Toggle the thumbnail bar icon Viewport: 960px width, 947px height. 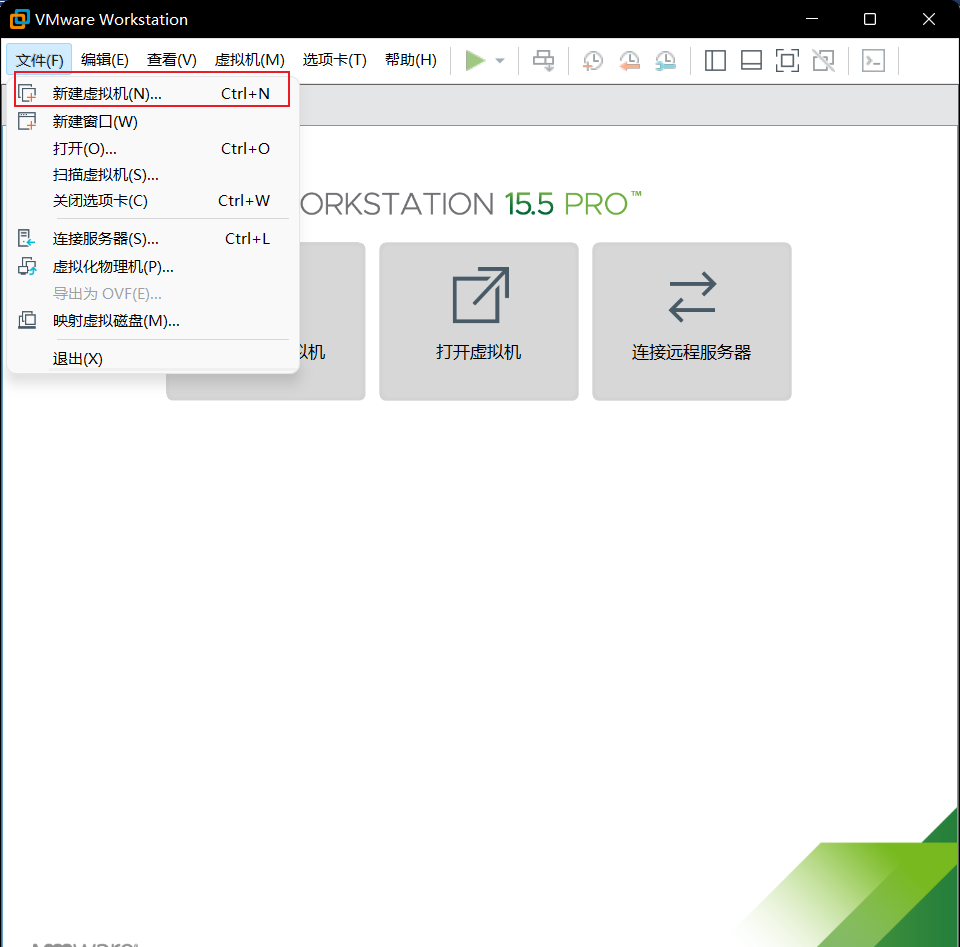point(751,61)
